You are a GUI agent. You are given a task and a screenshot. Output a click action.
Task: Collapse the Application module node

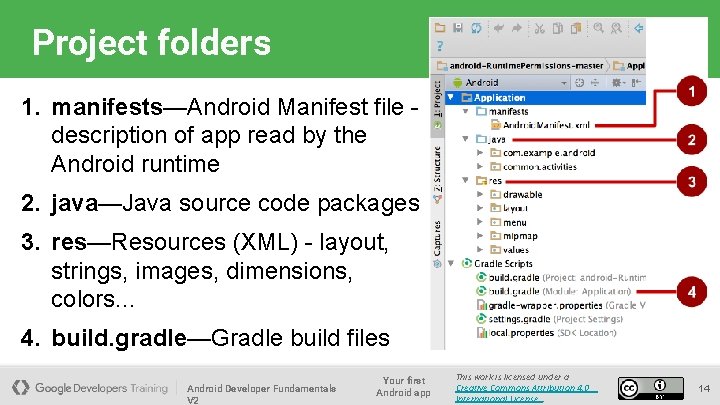coord(451,97)
